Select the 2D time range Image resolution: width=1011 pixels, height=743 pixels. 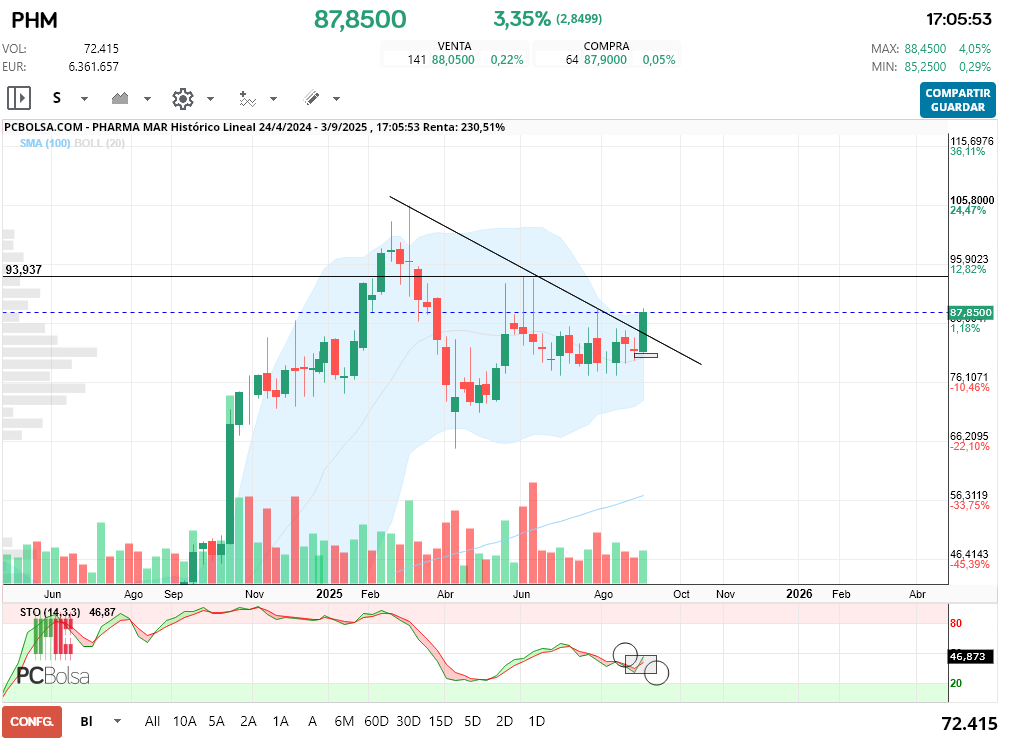[x=504, y=722]
